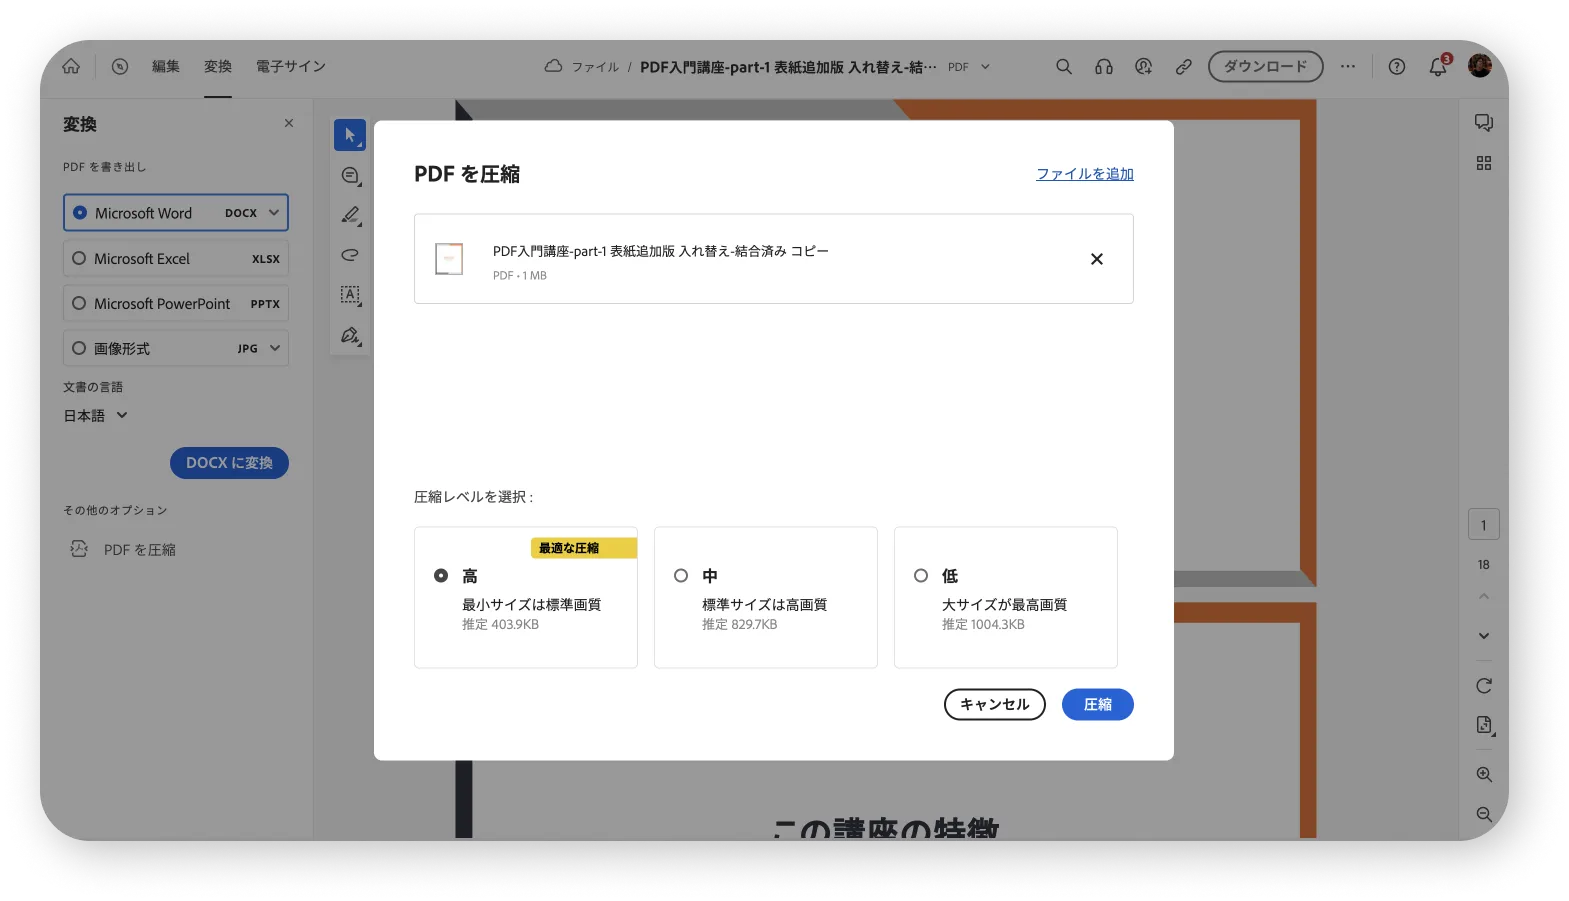This screenshot has width=1569, height=901.
Task: Select the Microsoft PowerPoint radio option
Action: click(x=79, y=303)
